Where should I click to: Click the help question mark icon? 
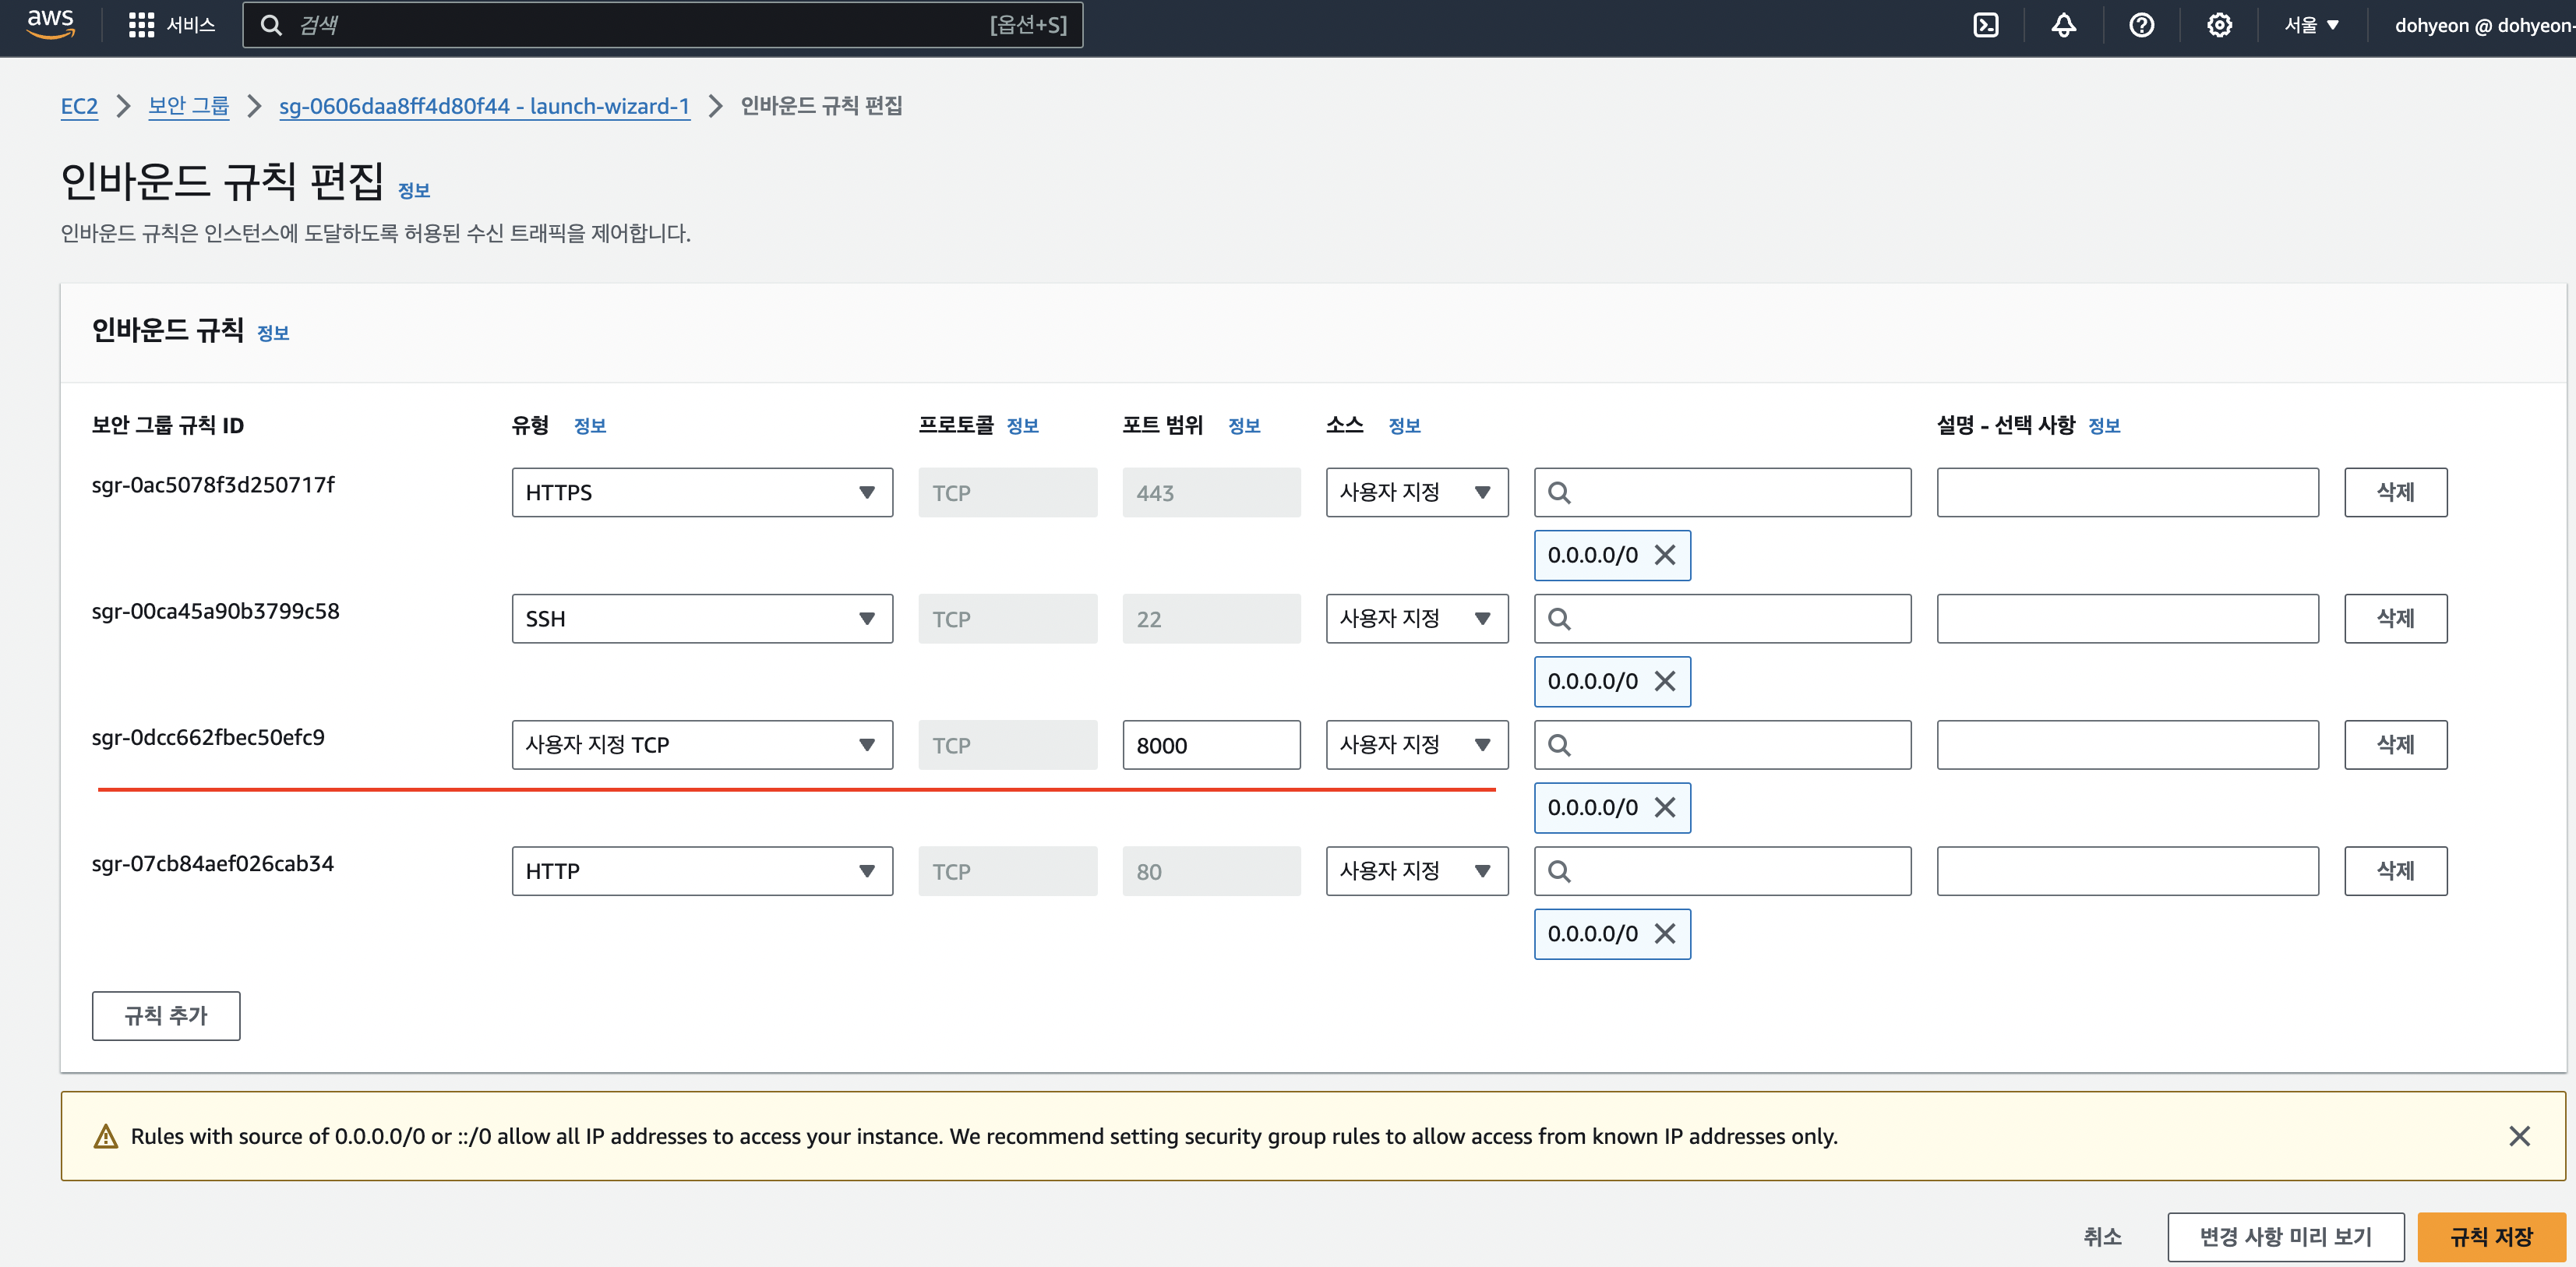coord(2141,25)
